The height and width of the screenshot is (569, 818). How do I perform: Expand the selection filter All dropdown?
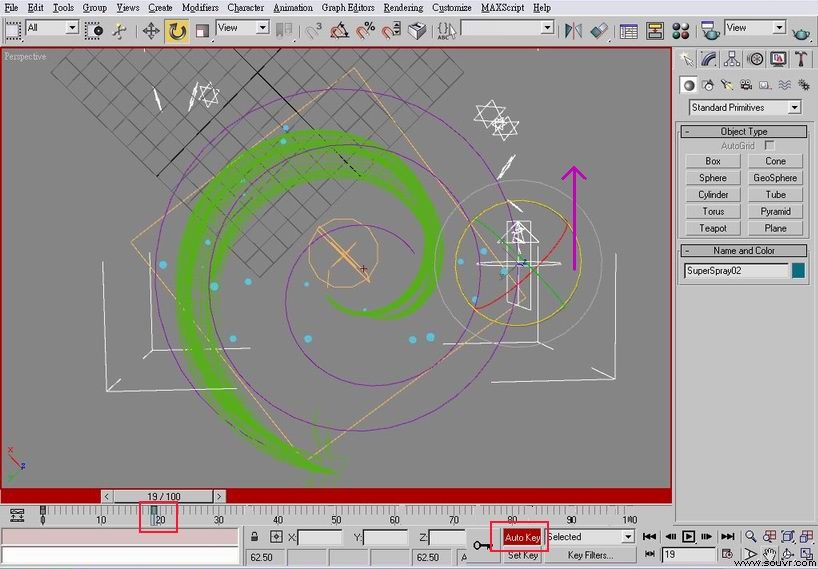[52, 28]
